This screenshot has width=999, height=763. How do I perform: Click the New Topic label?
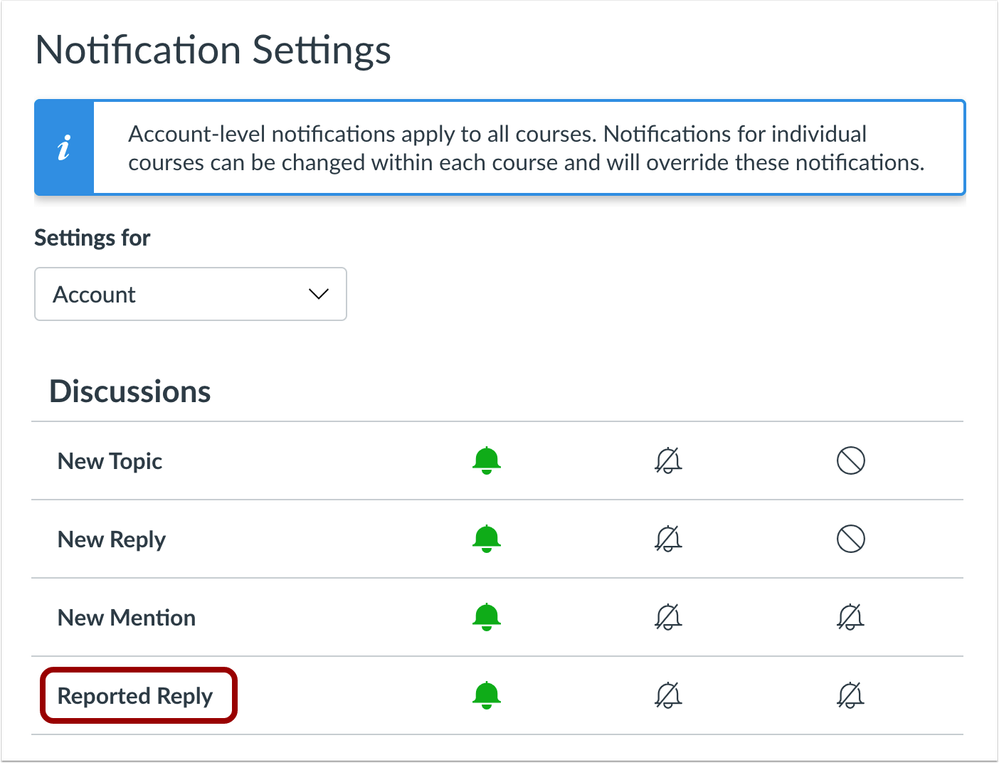(x=110, y=461)
